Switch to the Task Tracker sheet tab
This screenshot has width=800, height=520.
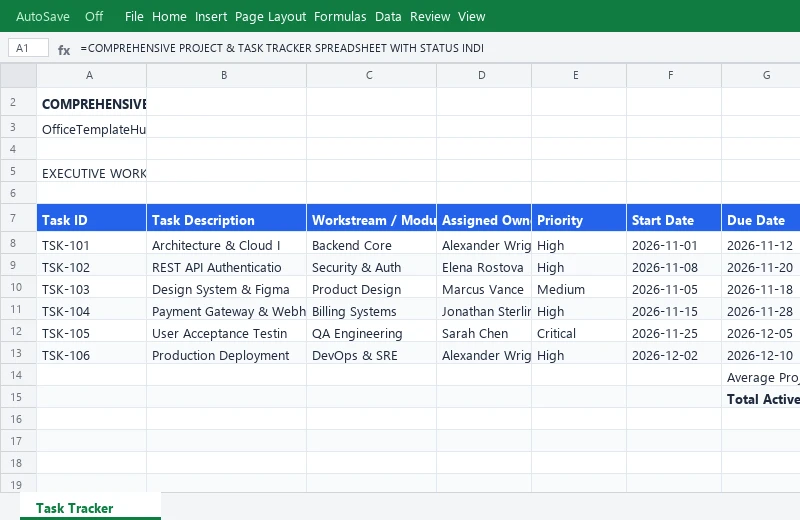tap(90, 507)
